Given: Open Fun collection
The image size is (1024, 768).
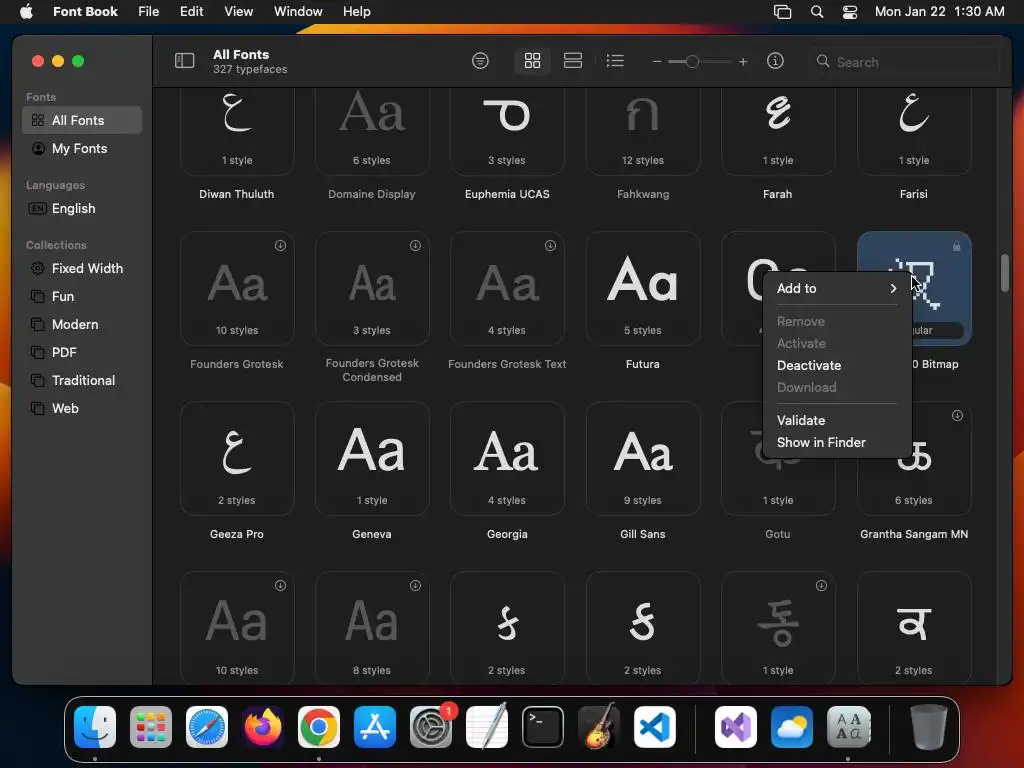Looking at the screenshot, I should point(82,296).
